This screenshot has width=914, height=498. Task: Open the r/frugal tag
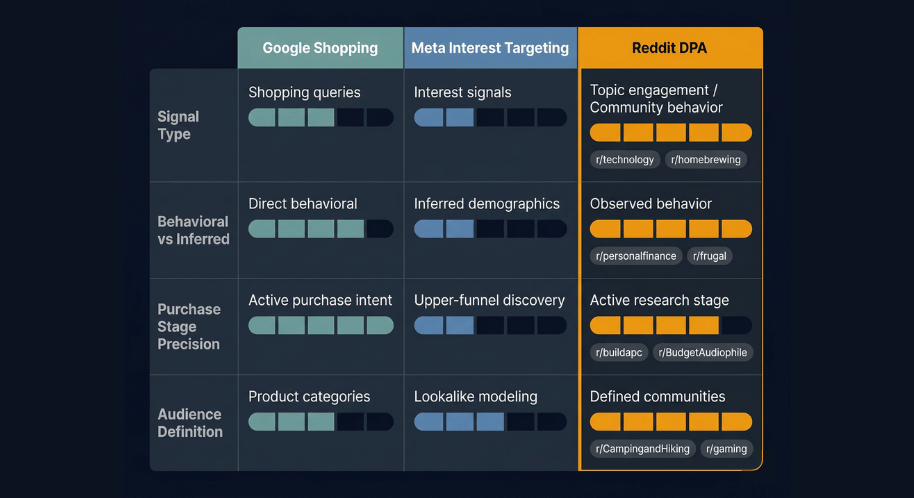pyautogui.click(x=709, y=256)
